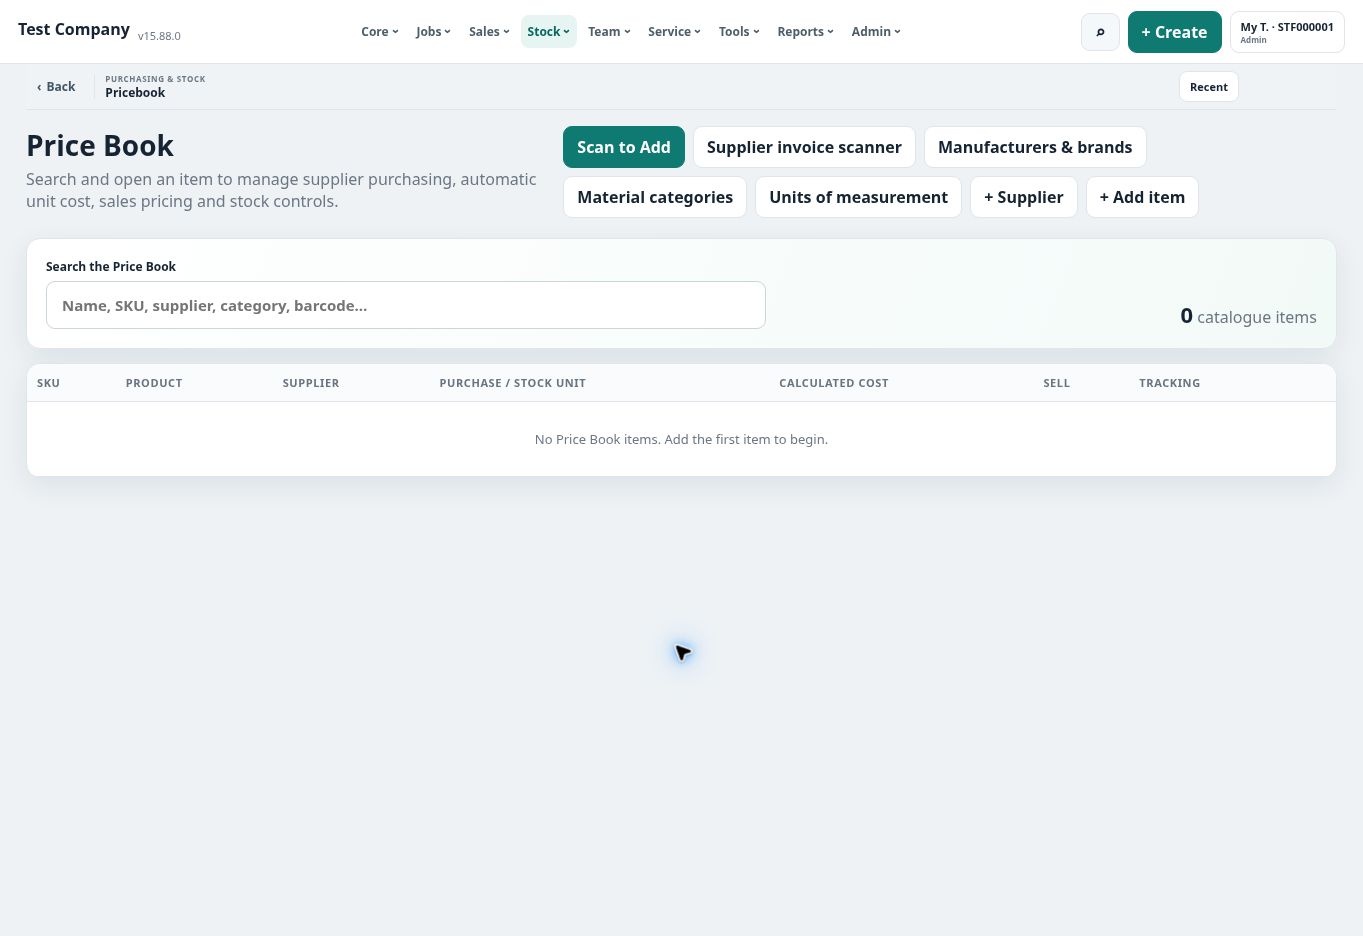The image size is (1363, 936).
Task: Open the Sales dropdown menu
Action: coord(489,32)
